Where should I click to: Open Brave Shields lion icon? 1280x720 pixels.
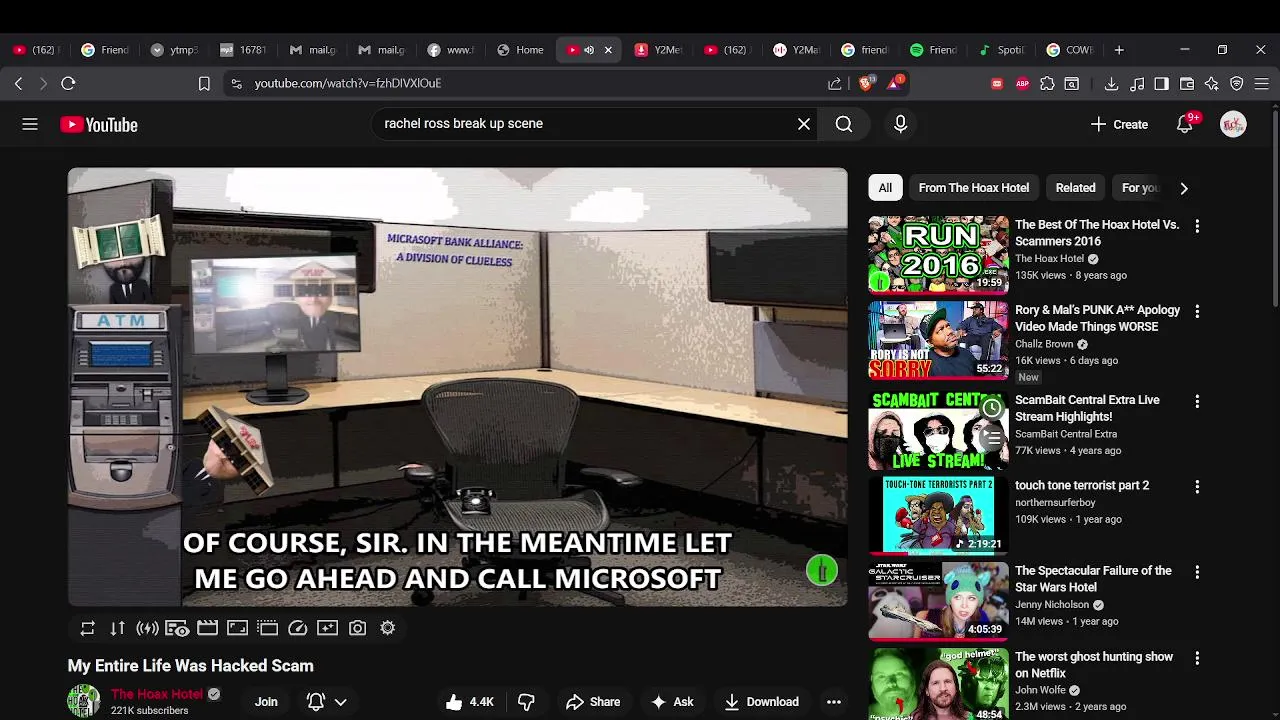pos(866,84)
